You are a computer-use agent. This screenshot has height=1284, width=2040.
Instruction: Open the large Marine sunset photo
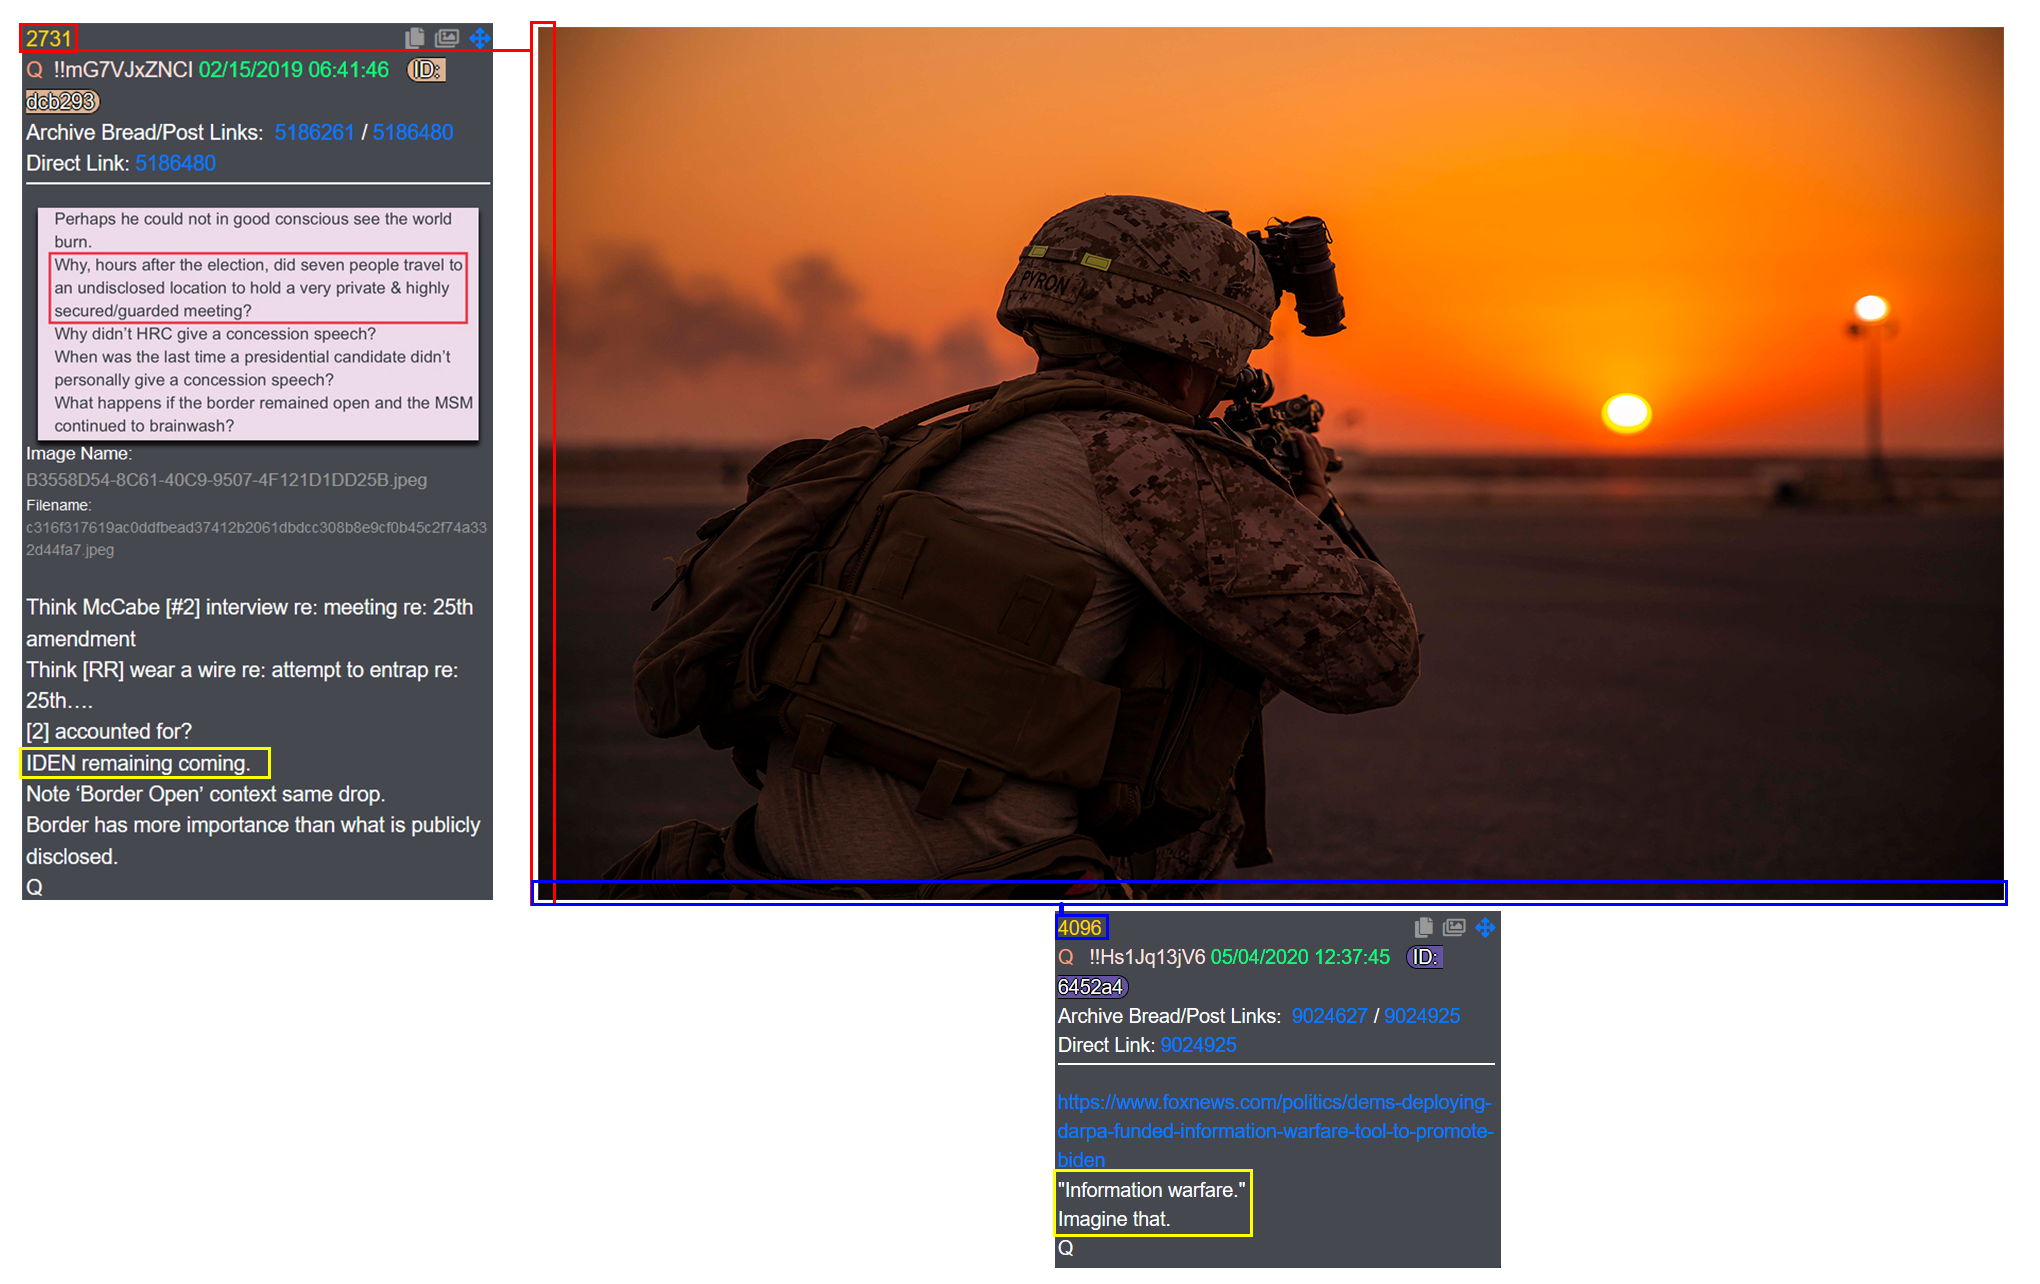coord(1270,463)
